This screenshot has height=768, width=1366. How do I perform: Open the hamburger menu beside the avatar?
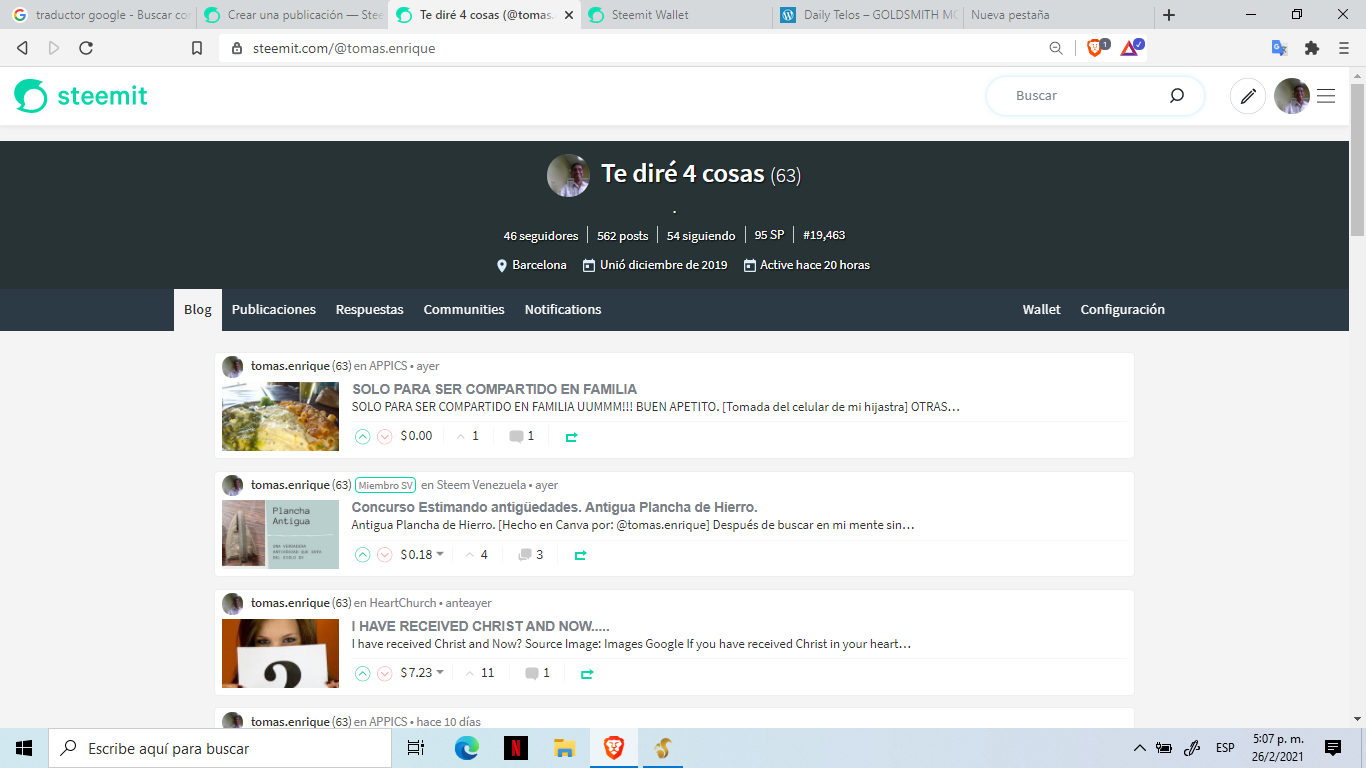click(1326, 96)
